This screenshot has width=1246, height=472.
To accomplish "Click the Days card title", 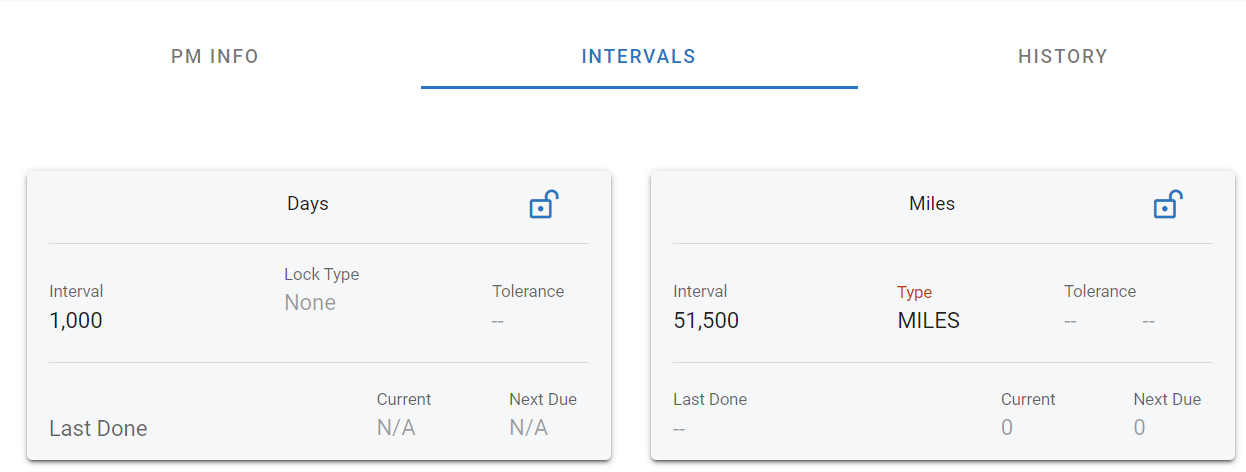I will [308, 204].
